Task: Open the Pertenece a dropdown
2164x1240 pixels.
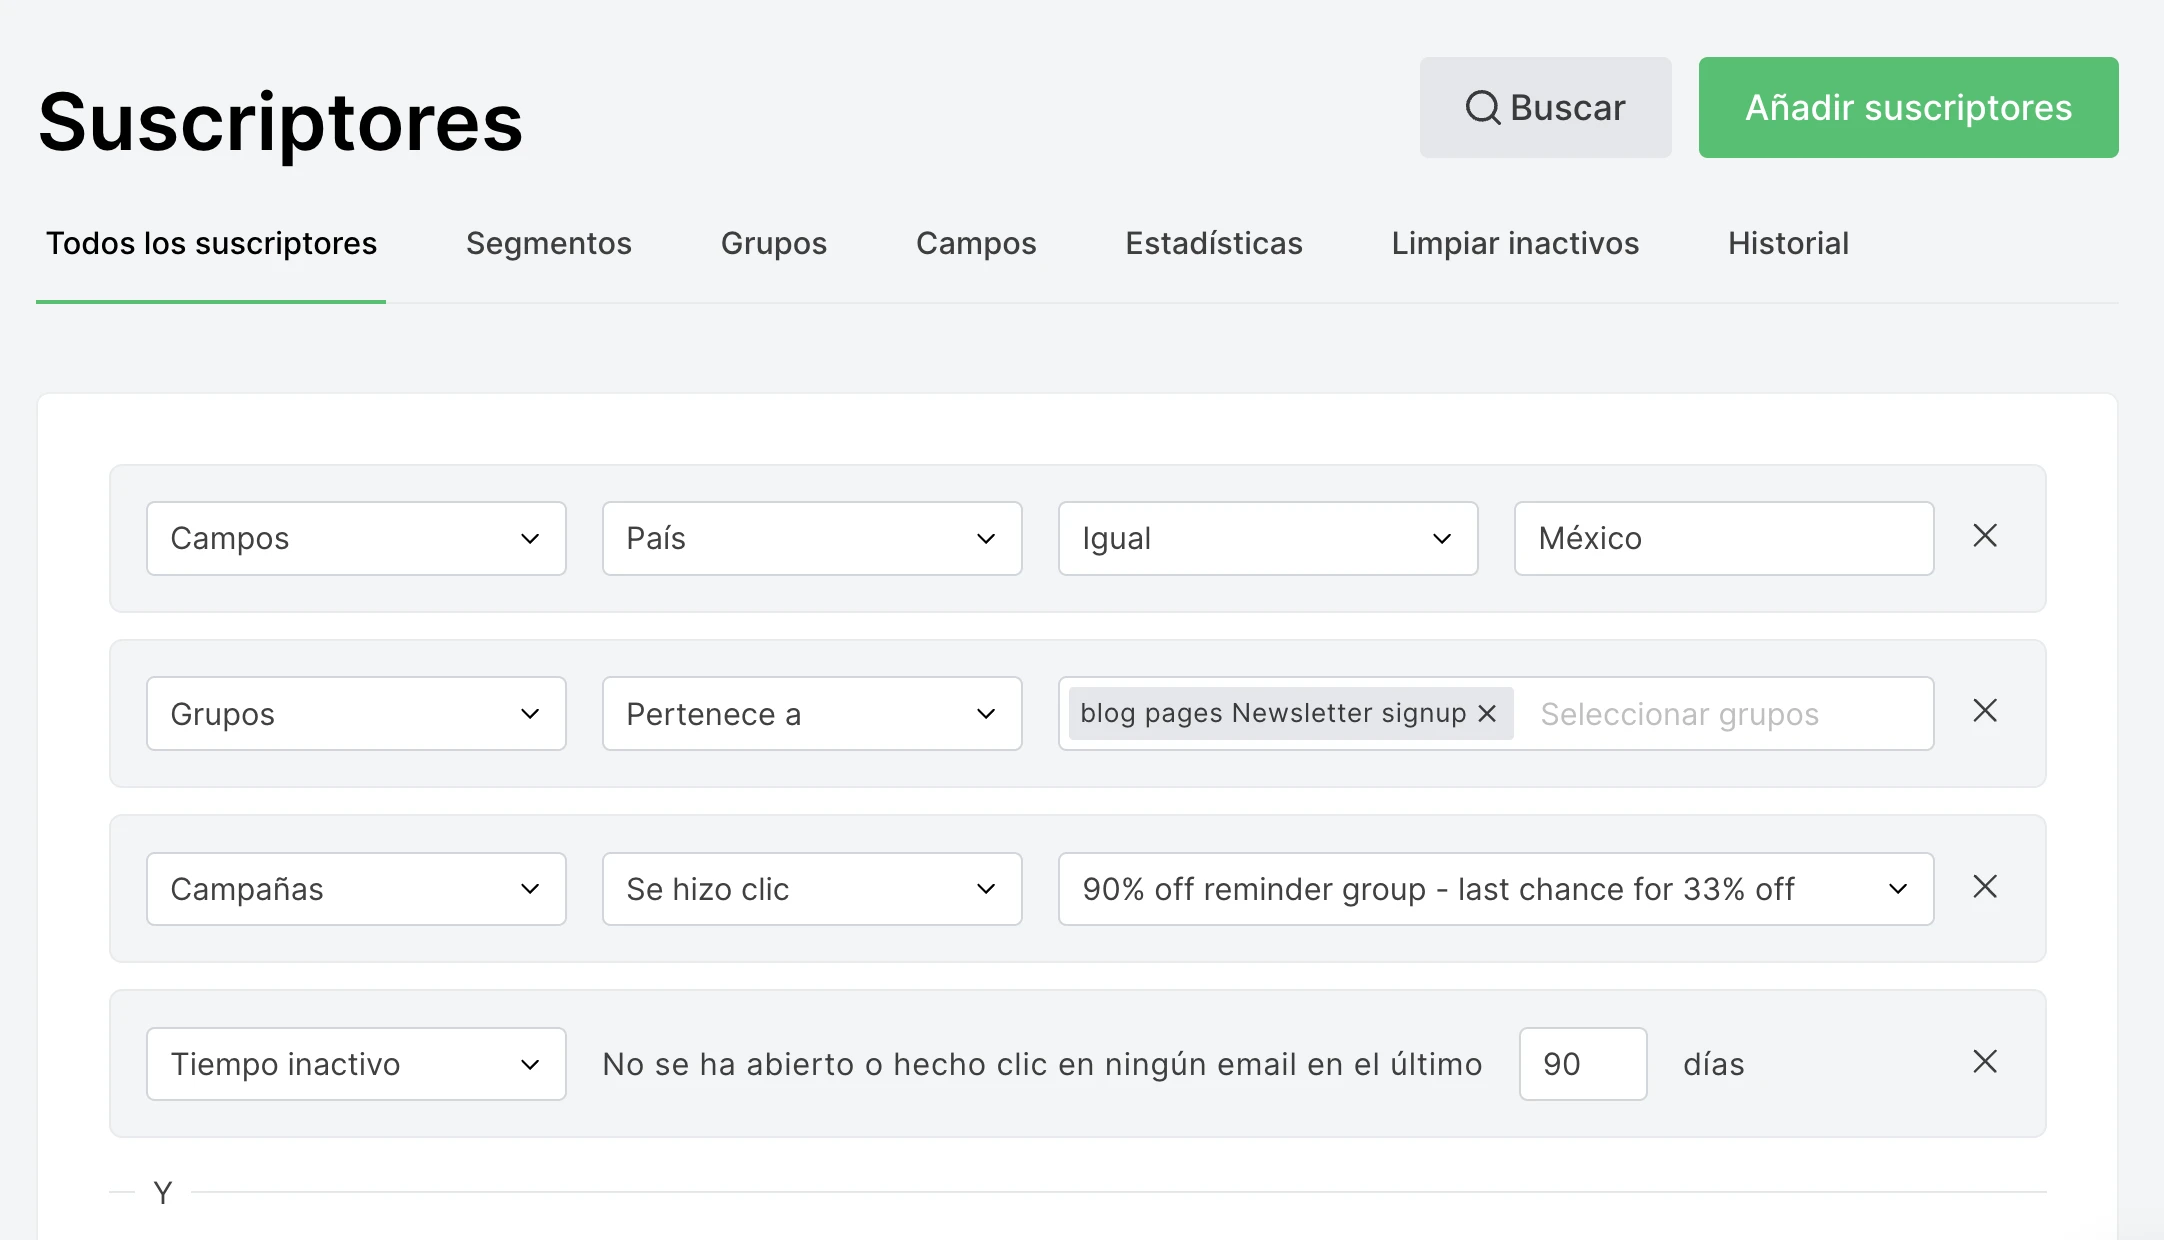Action: (x=812, y=714)
